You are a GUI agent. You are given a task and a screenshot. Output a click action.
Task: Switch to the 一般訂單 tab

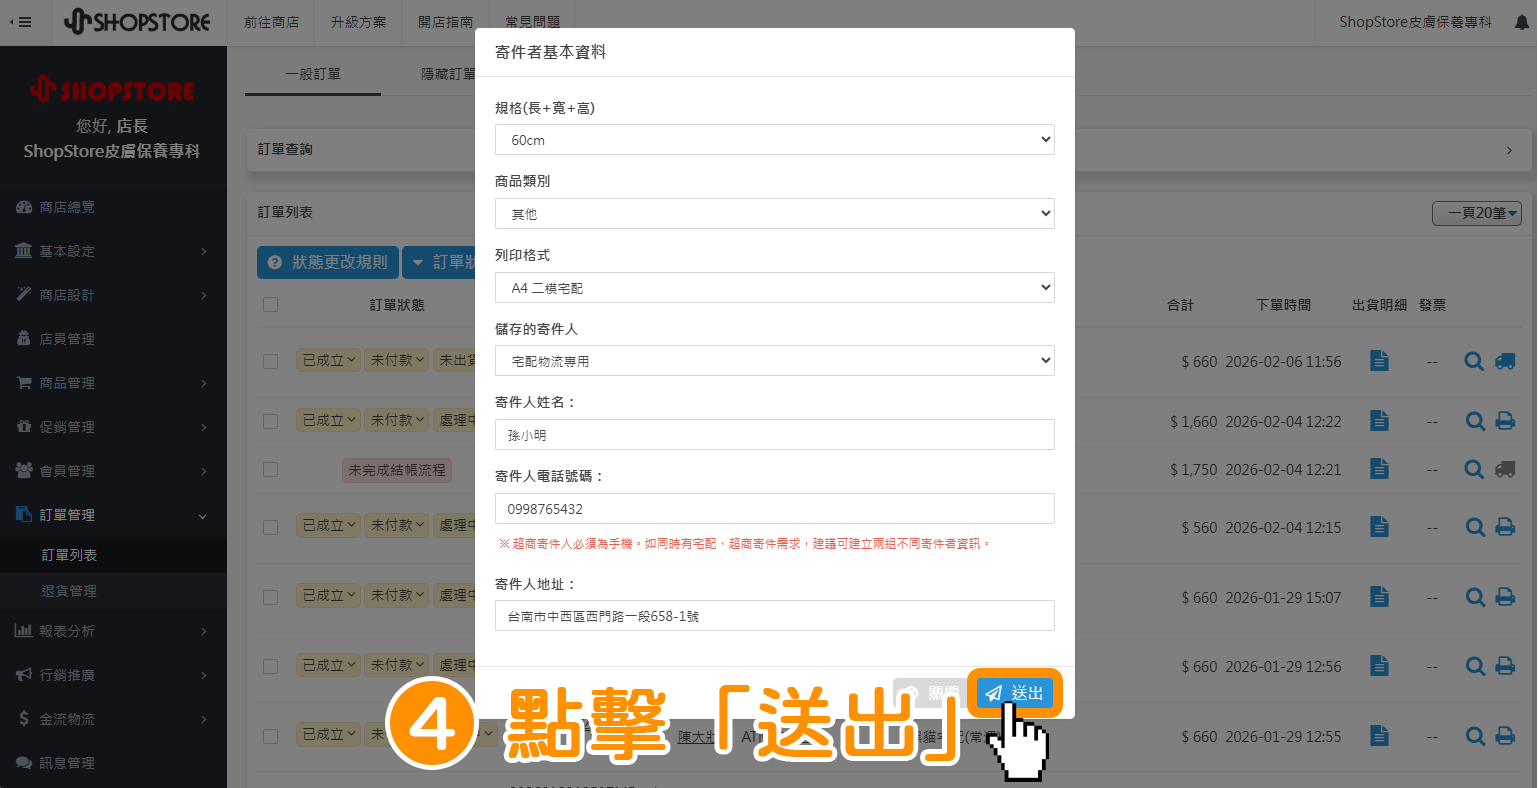pos(313,74)
